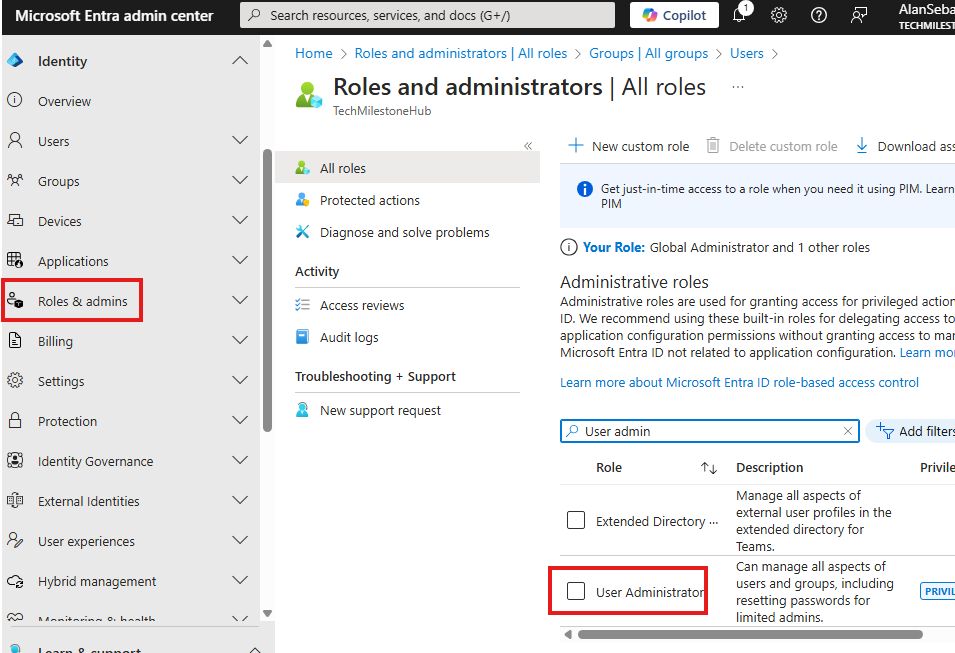955x653 pixels.
Task: Click the Copilot button
Action: [674, 15]
